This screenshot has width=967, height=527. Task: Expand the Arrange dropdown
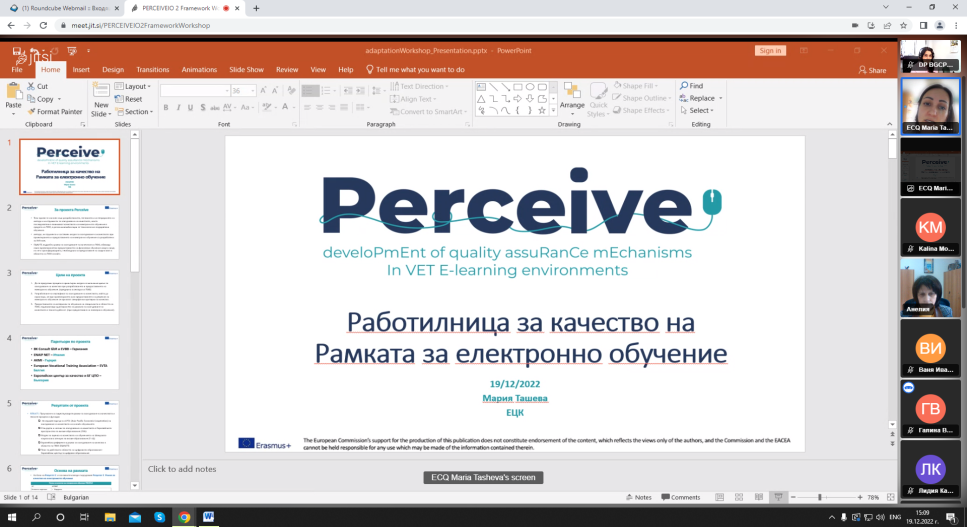(572, 99)
